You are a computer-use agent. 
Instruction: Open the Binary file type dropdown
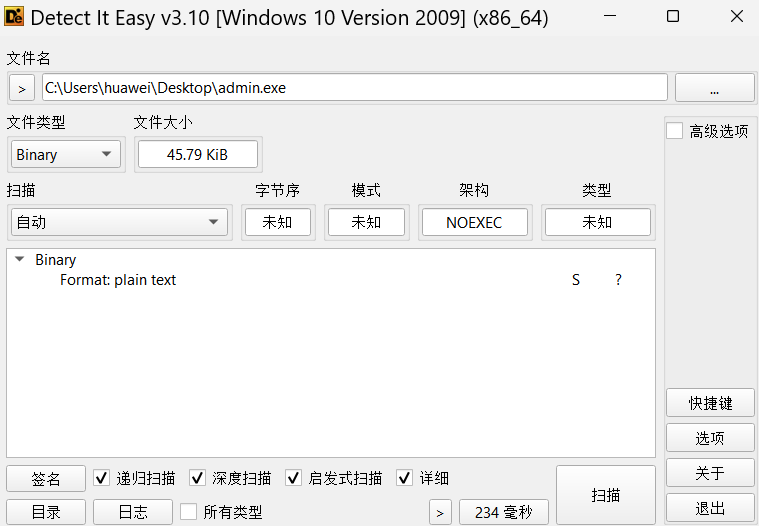click(66, 154)
